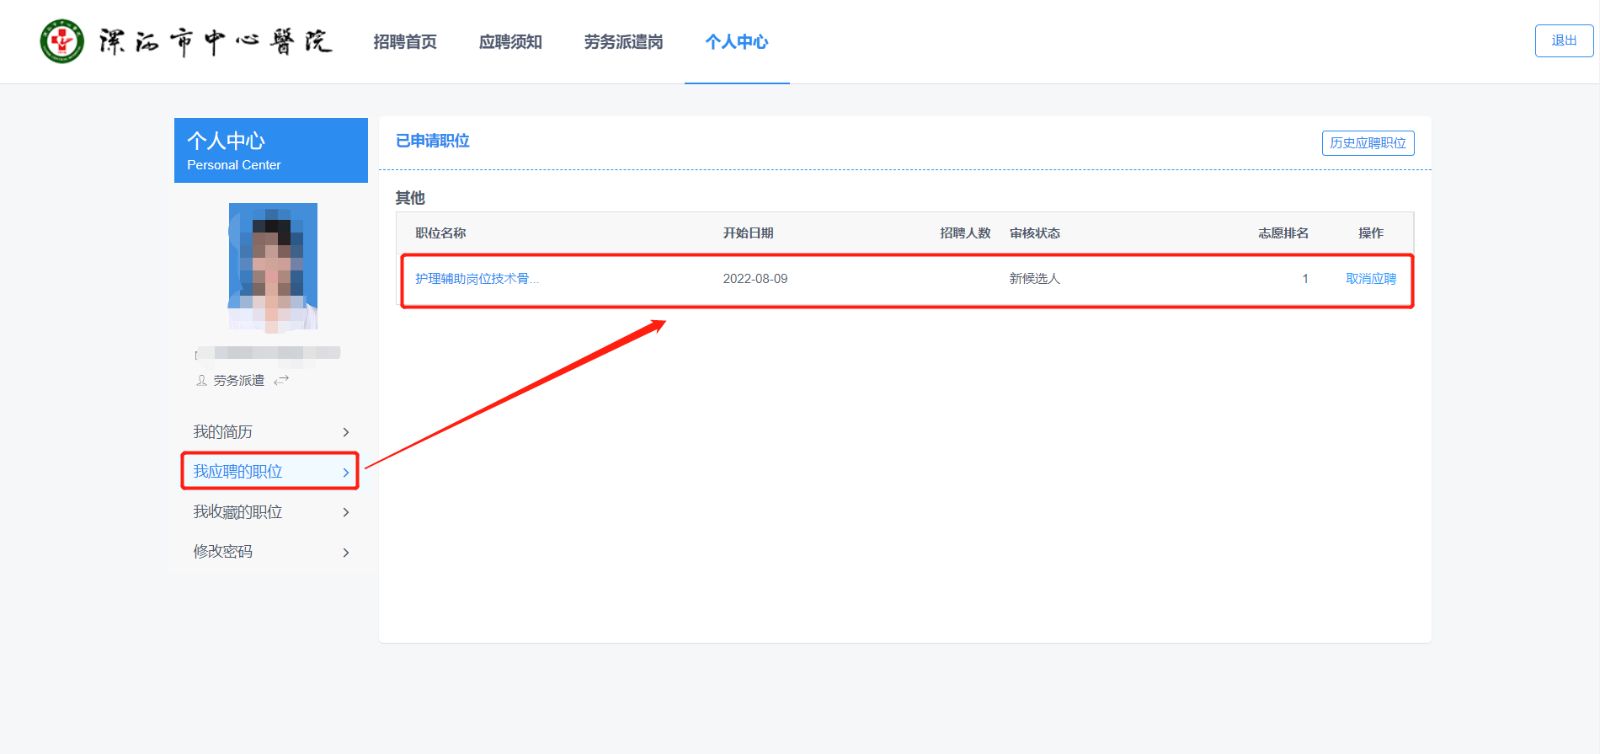Switch to 劳务派遣岗 tab
Viewport: 1600px width, 754px height.
point(623,42)
